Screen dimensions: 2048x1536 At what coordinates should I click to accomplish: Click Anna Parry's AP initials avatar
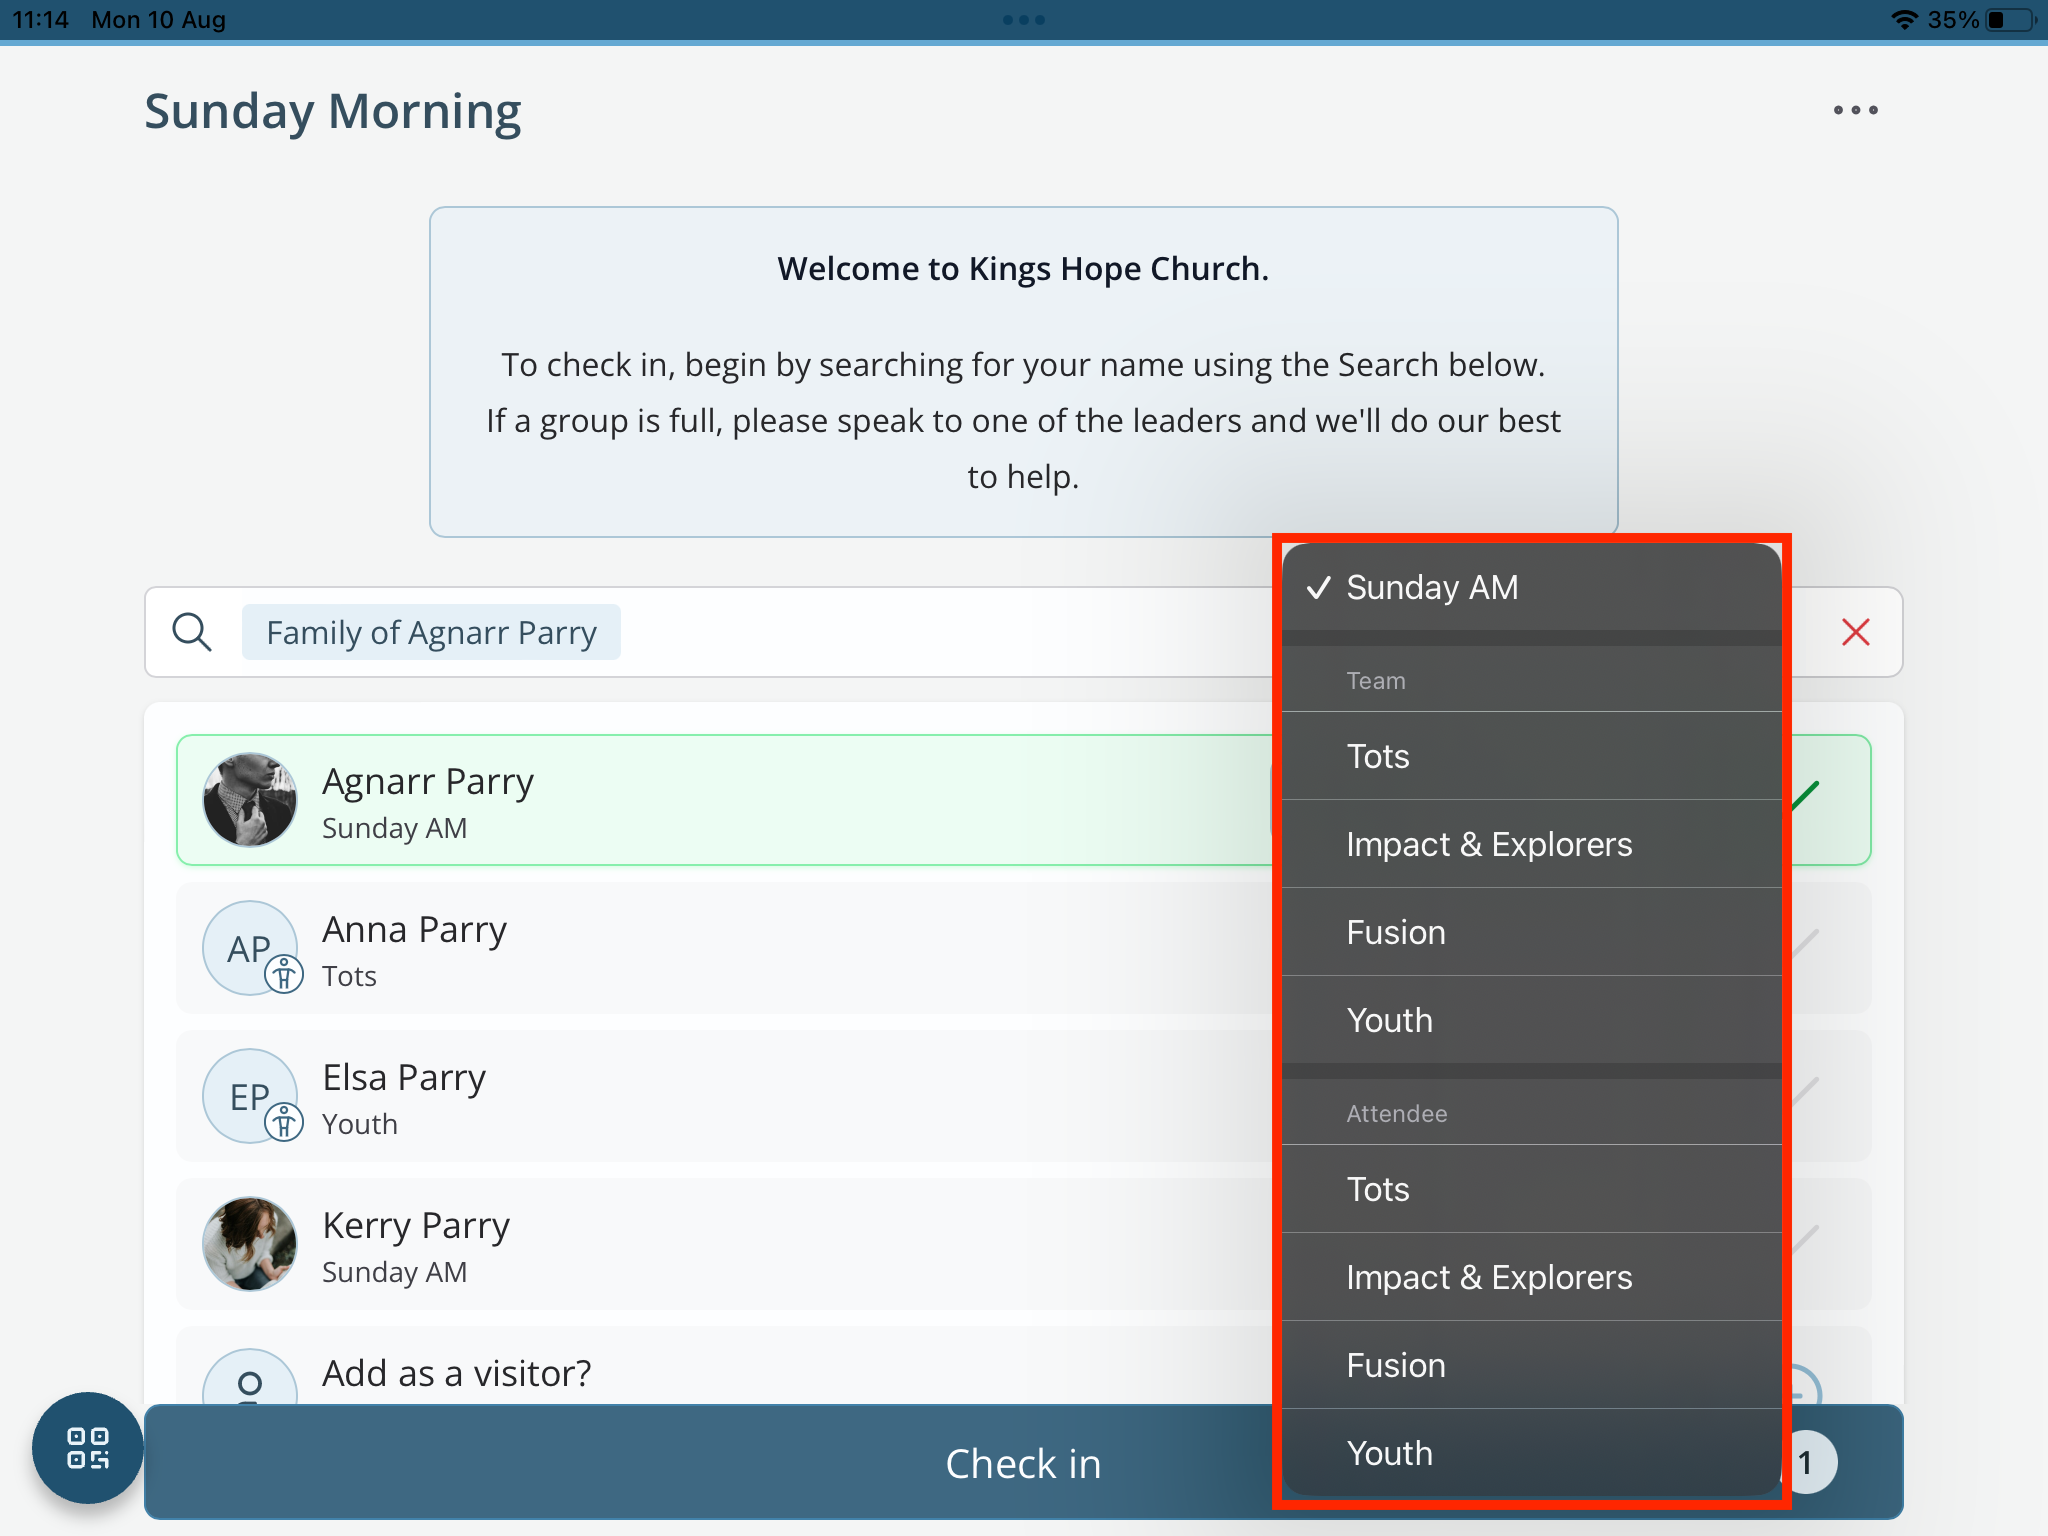click(x=250, y=948)
